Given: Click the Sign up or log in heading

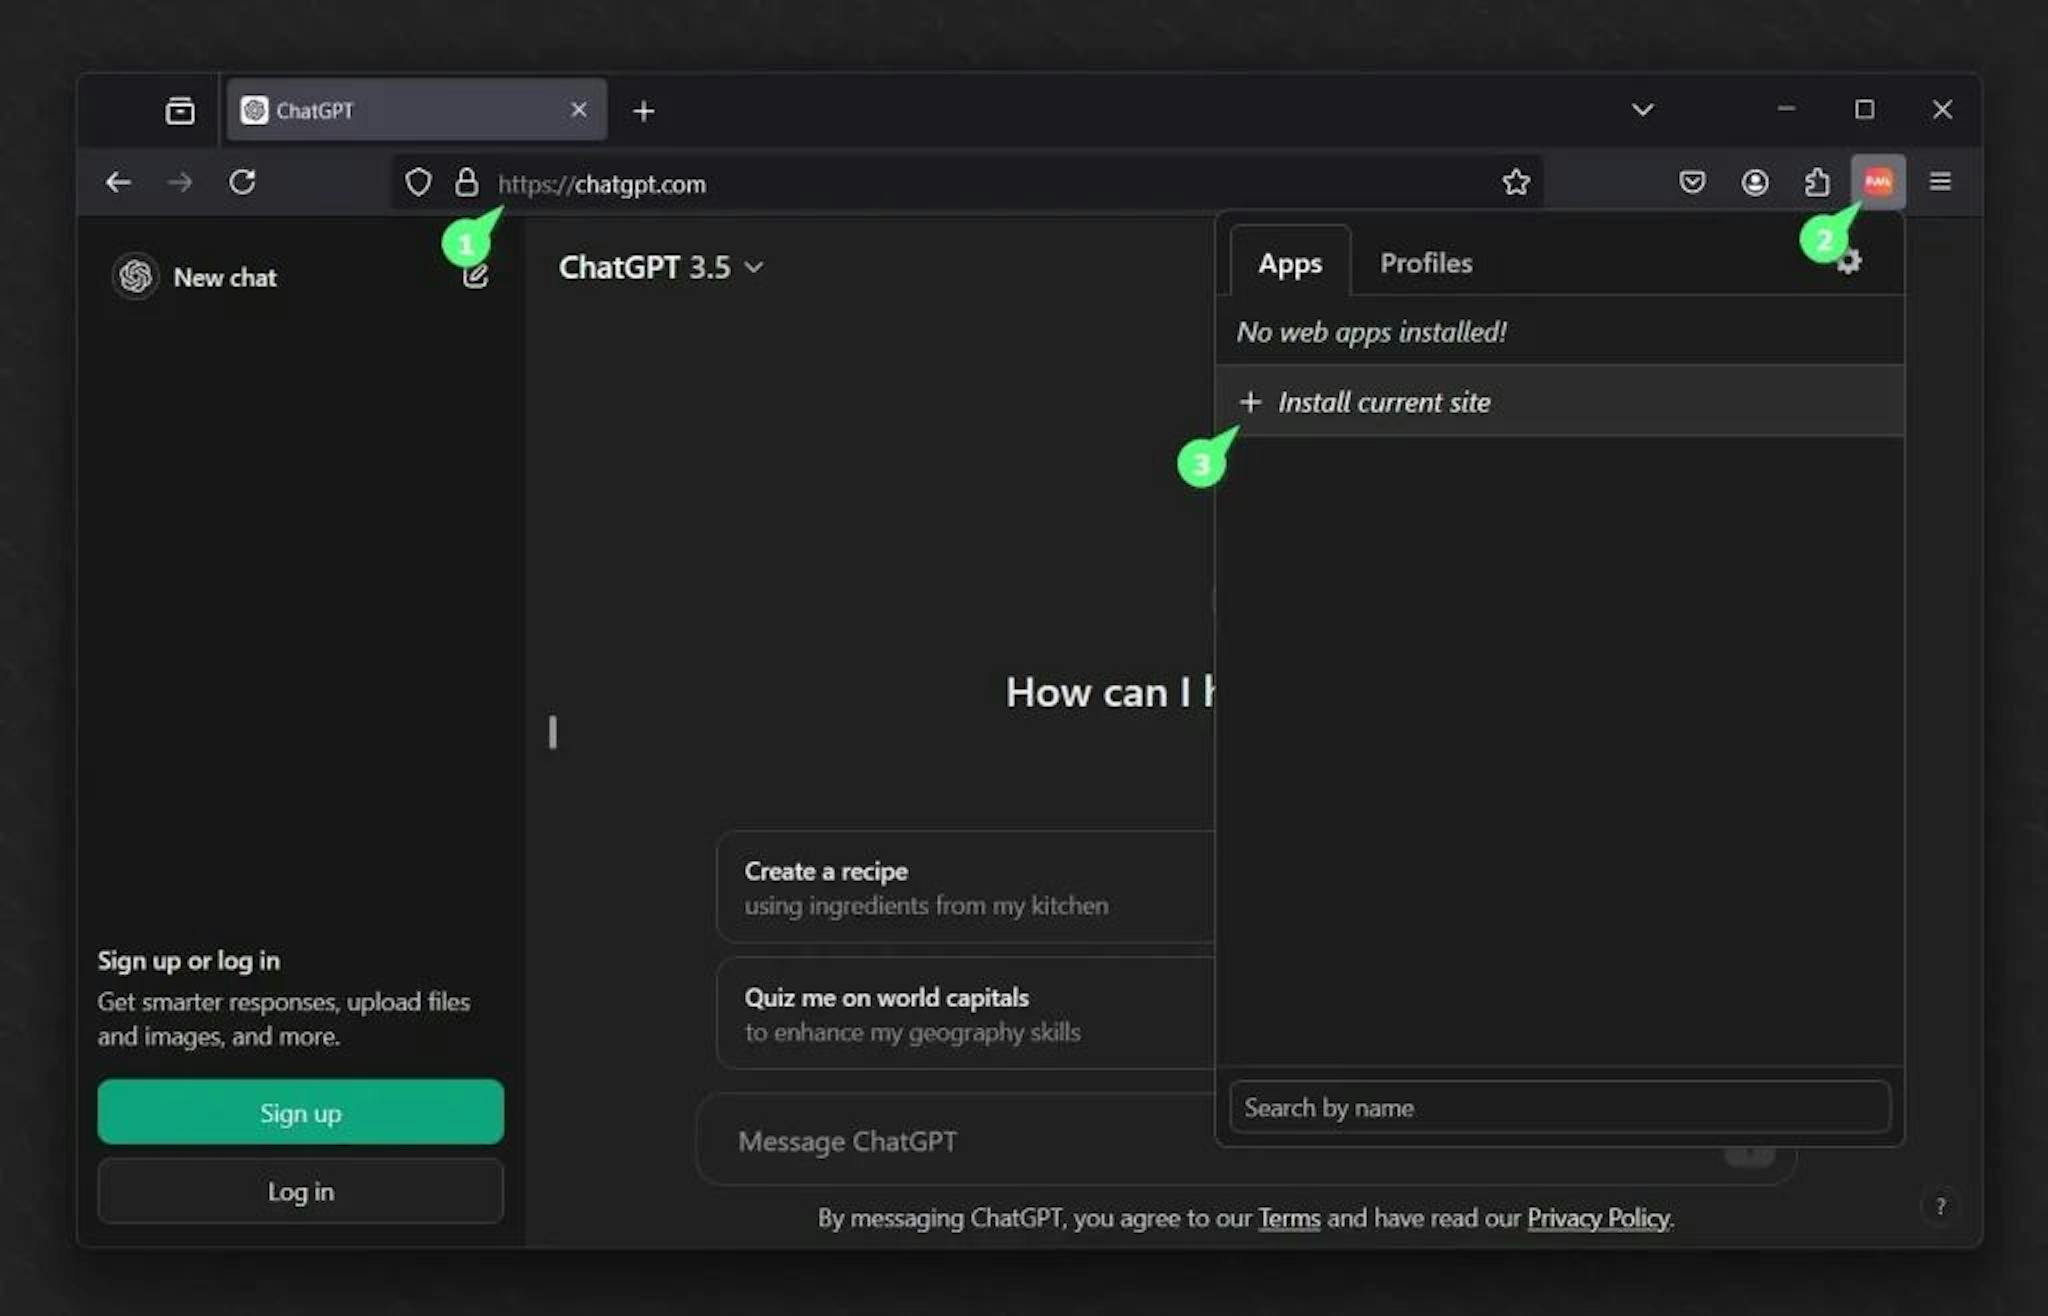Looking at the screenshot, I should click(189, 960).
